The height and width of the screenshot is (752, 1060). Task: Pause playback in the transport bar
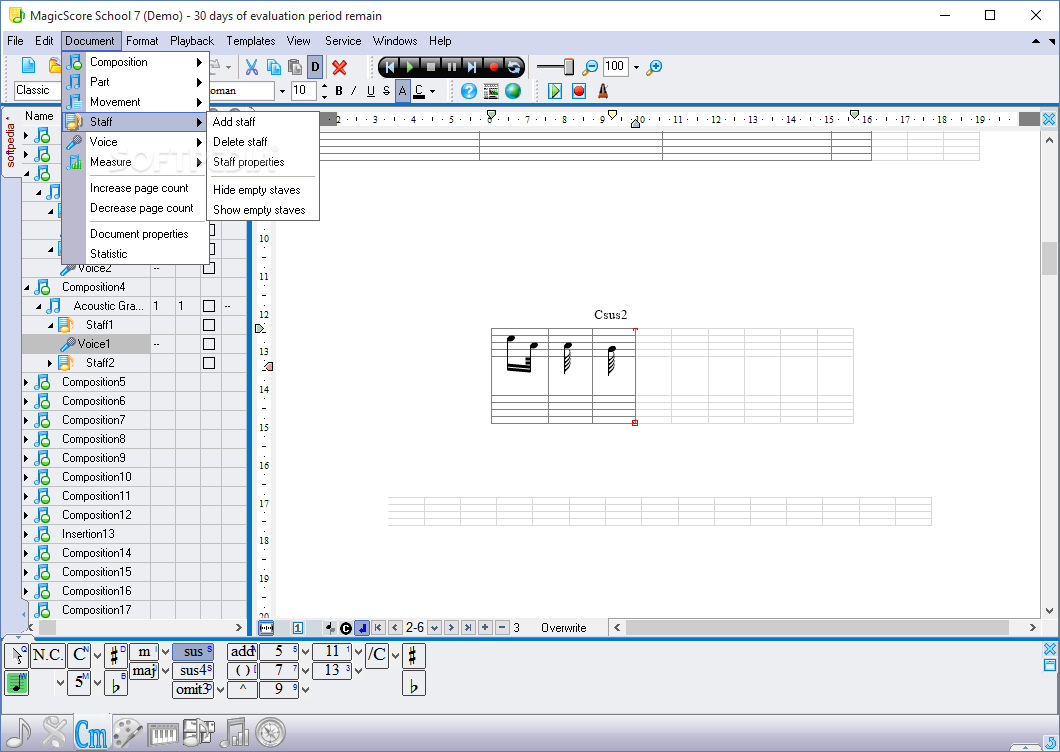tap(452, 67)
